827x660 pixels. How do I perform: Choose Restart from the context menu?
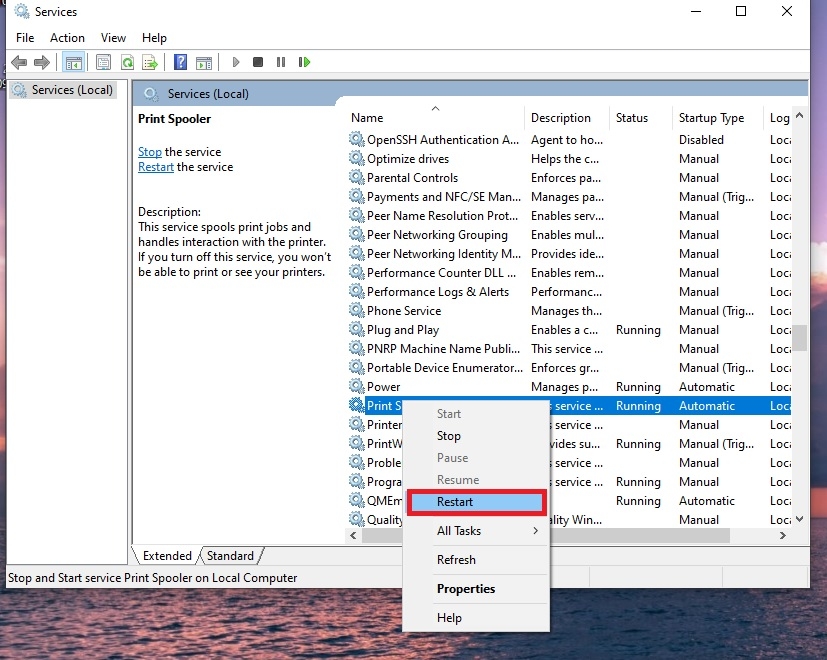pyautogui.click(x=475, y=502)
